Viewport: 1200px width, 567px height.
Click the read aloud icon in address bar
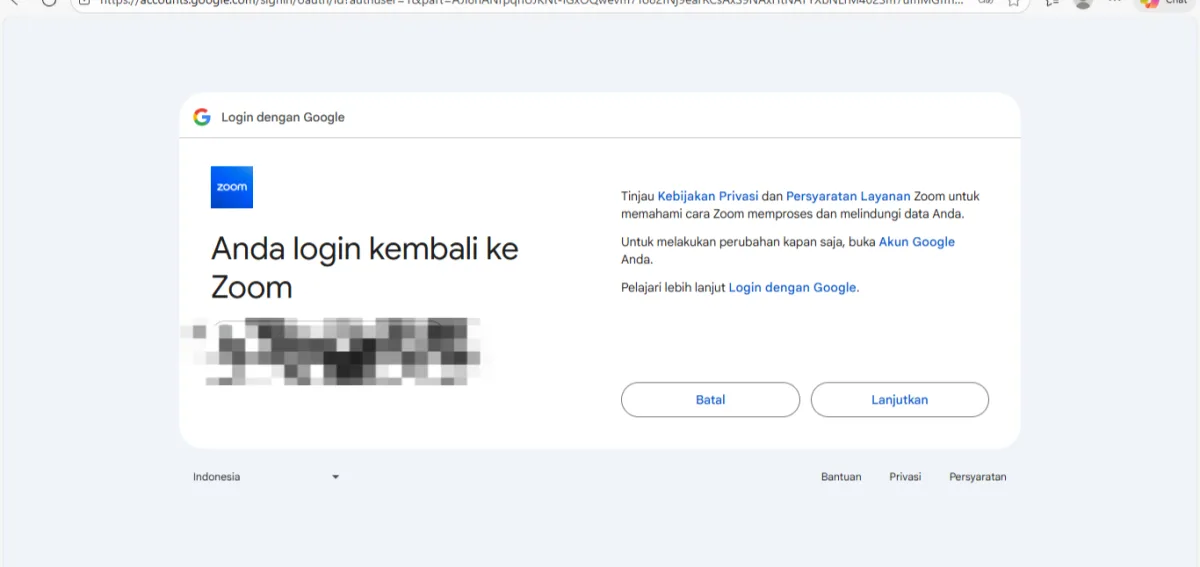point(985,3)
